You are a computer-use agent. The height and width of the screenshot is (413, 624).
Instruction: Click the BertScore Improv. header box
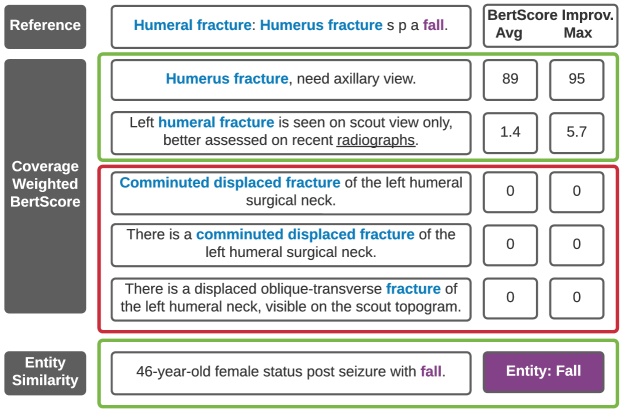[551, 26]
